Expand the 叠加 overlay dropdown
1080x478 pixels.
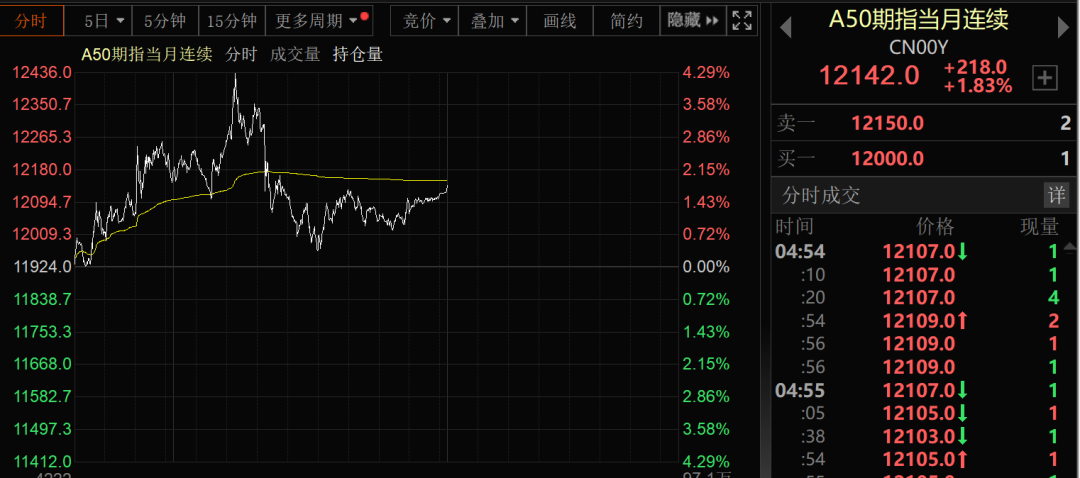[496, 20]
